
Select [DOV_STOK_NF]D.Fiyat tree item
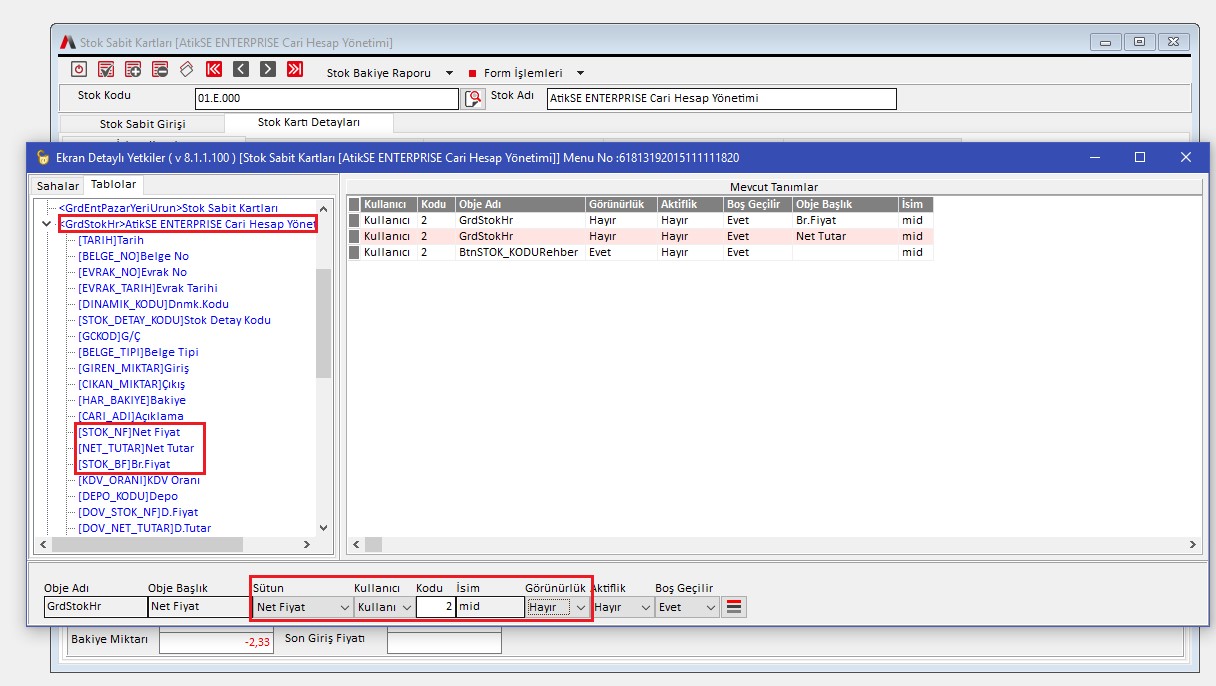138,512
